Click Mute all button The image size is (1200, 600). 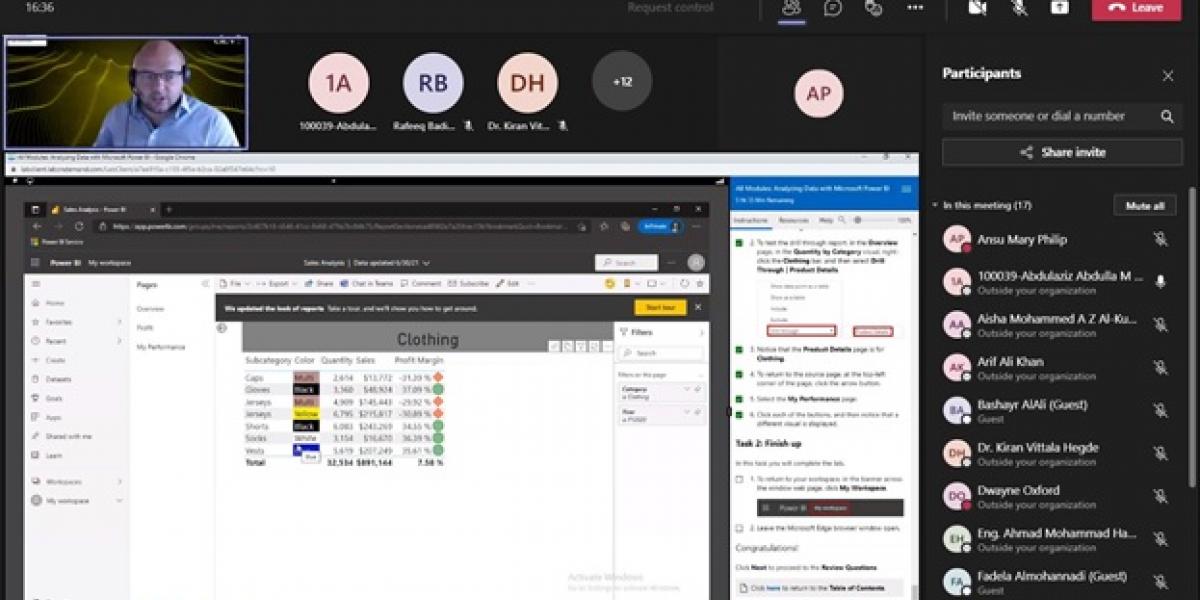1145,206
